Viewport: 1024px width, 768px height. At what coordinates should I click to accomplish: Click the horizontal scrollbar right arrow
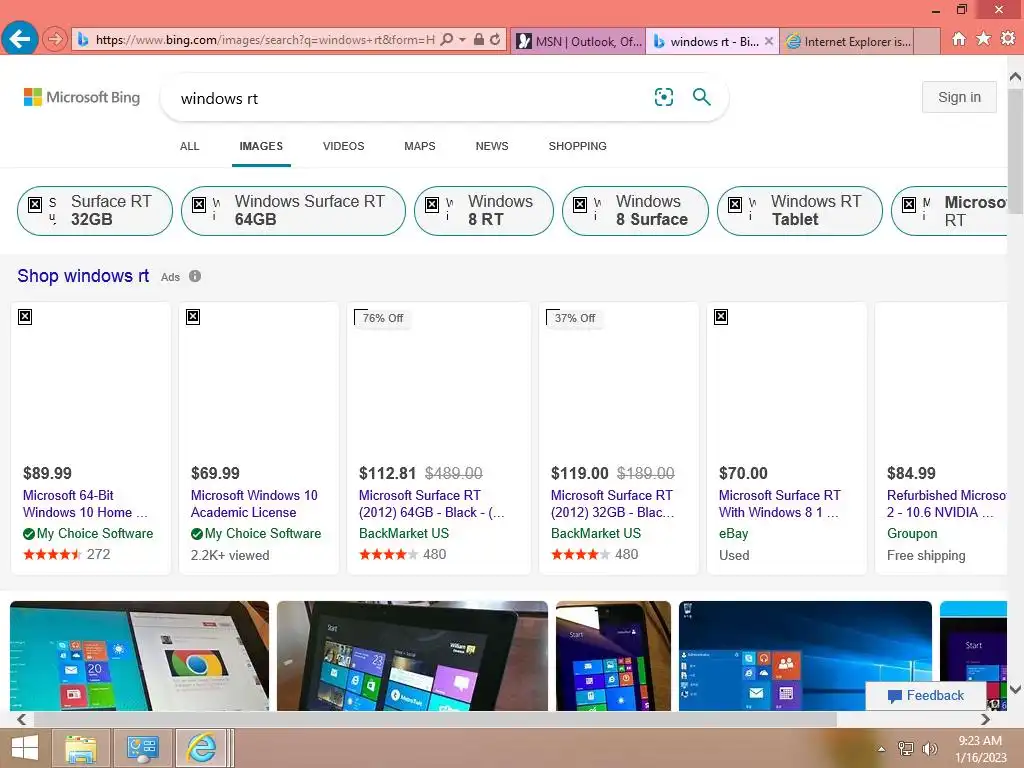tap(985, 719)
